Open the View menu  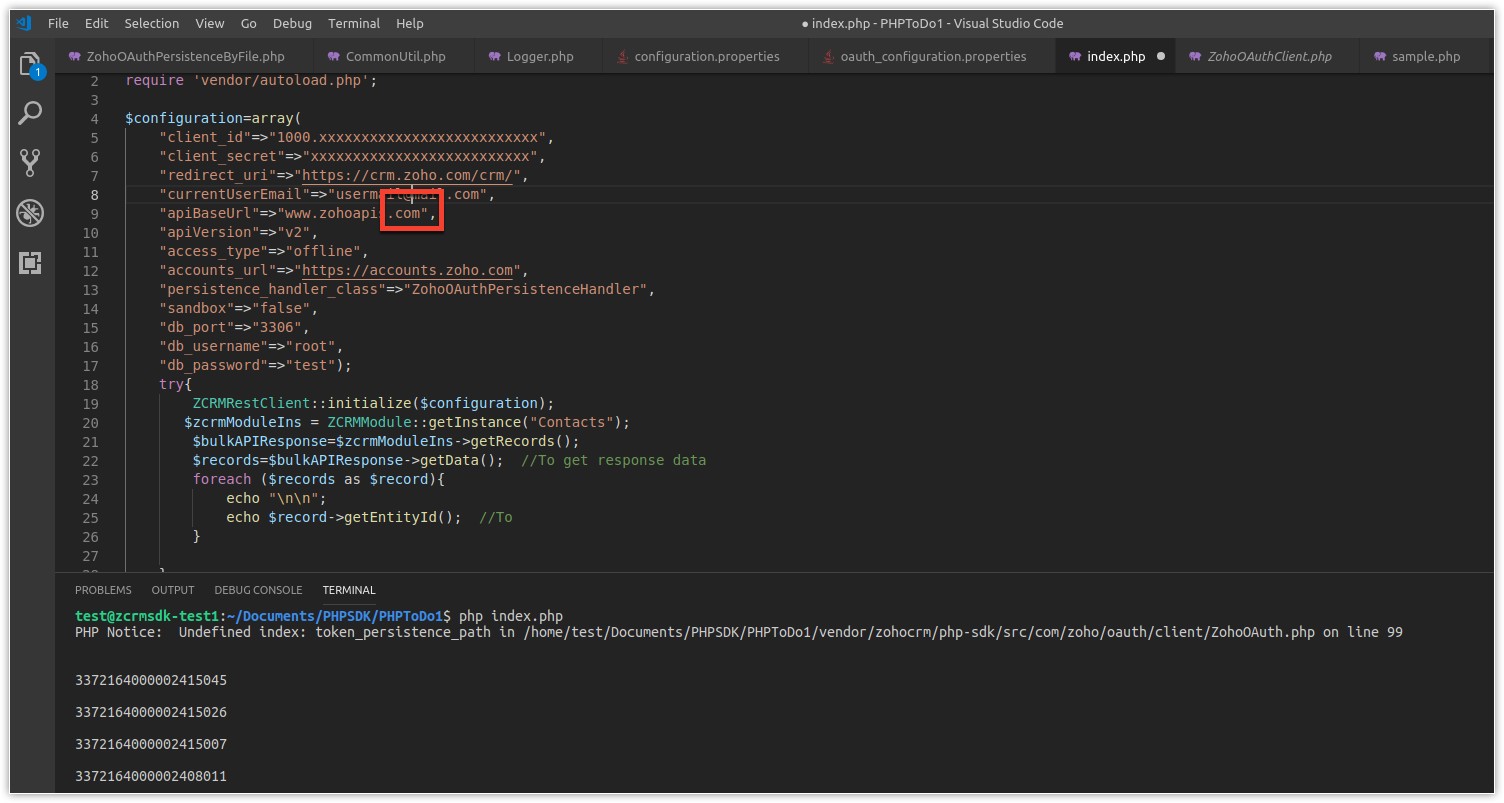pos(210,23)
